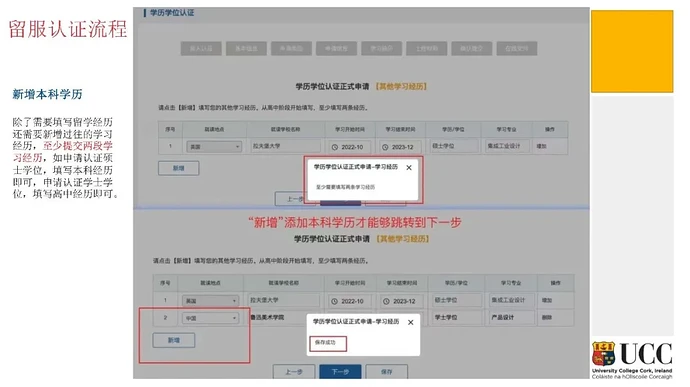This screenshot has width=690, height=387.
Task: Click 删除 in the 鲁迅美术学院 row
Action: tap(547, 317)
